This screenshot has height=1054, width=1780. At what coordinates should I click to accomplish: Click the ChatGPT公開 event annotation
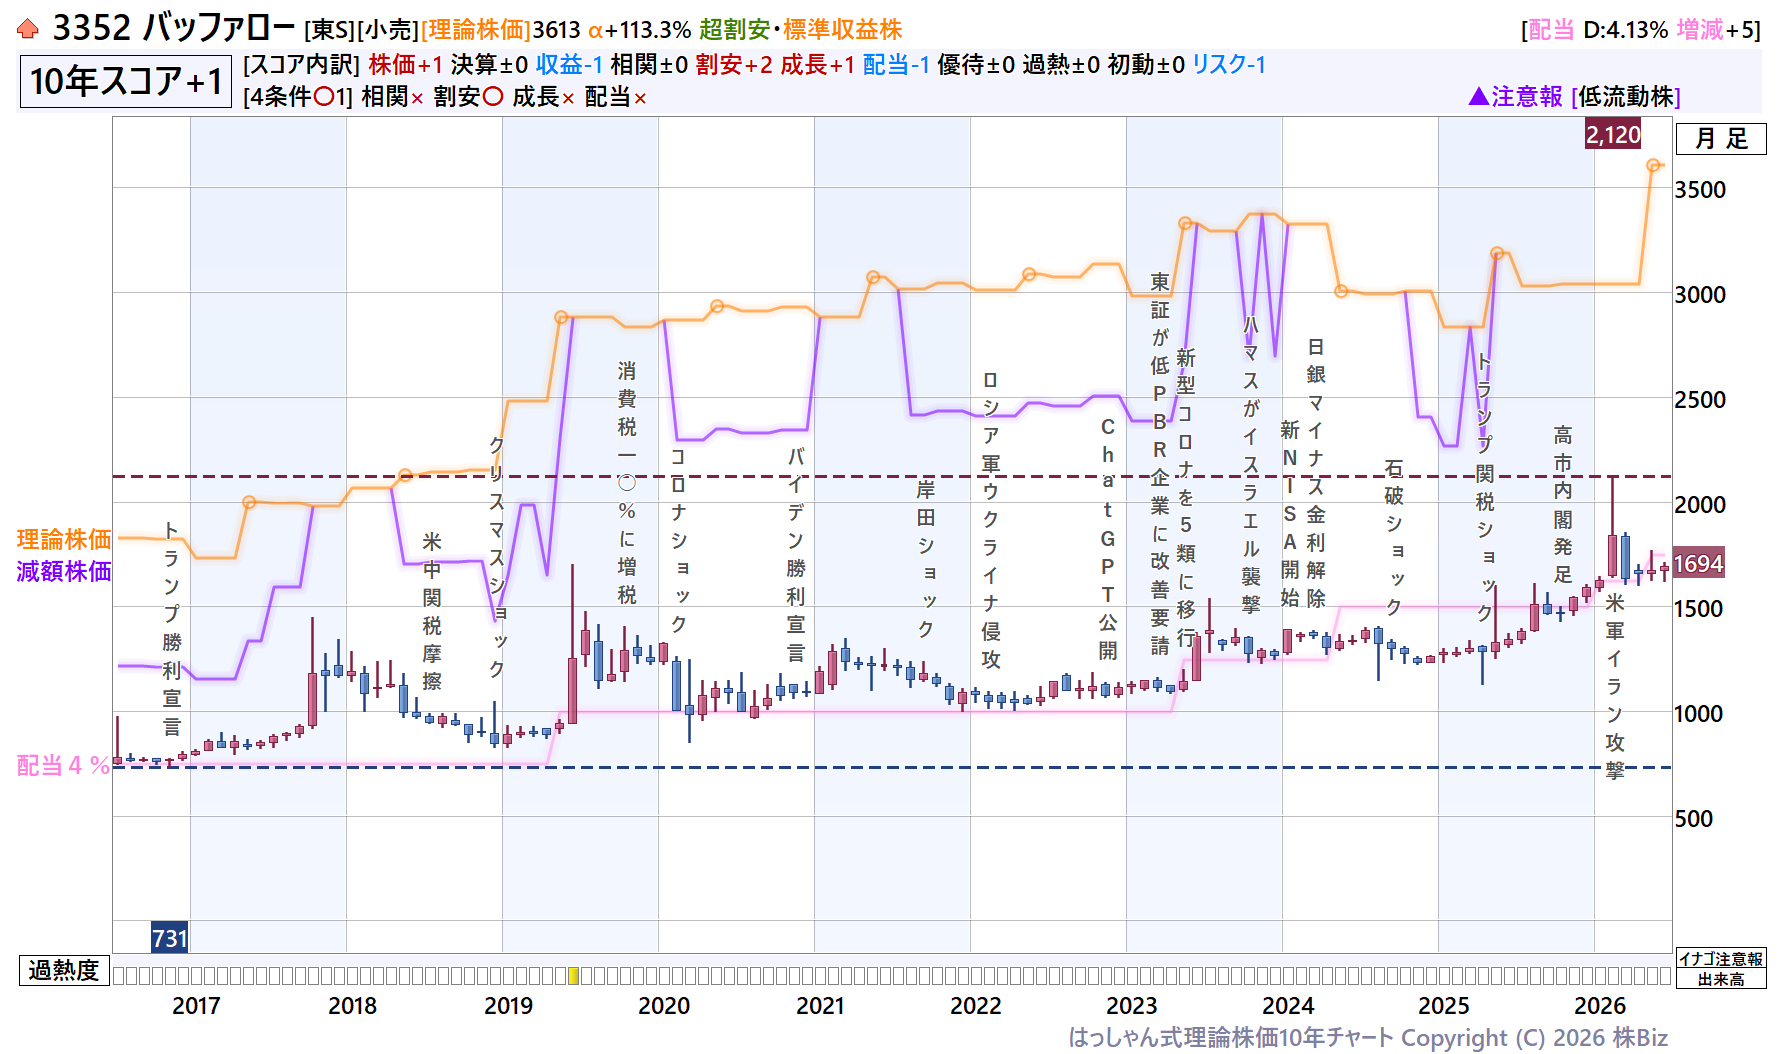[1107, 539]
